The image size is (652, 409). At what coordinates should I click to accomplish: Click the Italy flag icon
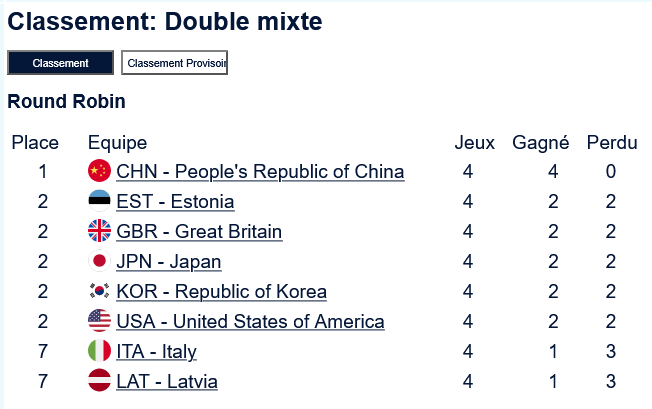point(99,351)
